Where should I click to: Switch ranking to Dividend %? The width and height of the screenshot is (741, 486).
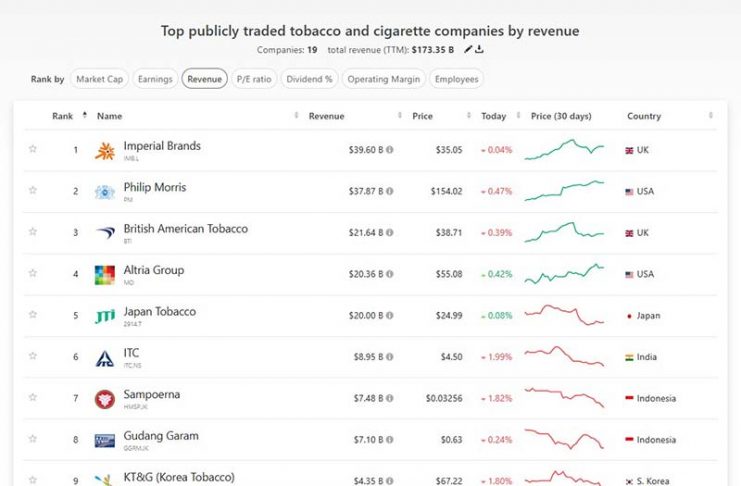pyautogui.click(x=309, y=79)
